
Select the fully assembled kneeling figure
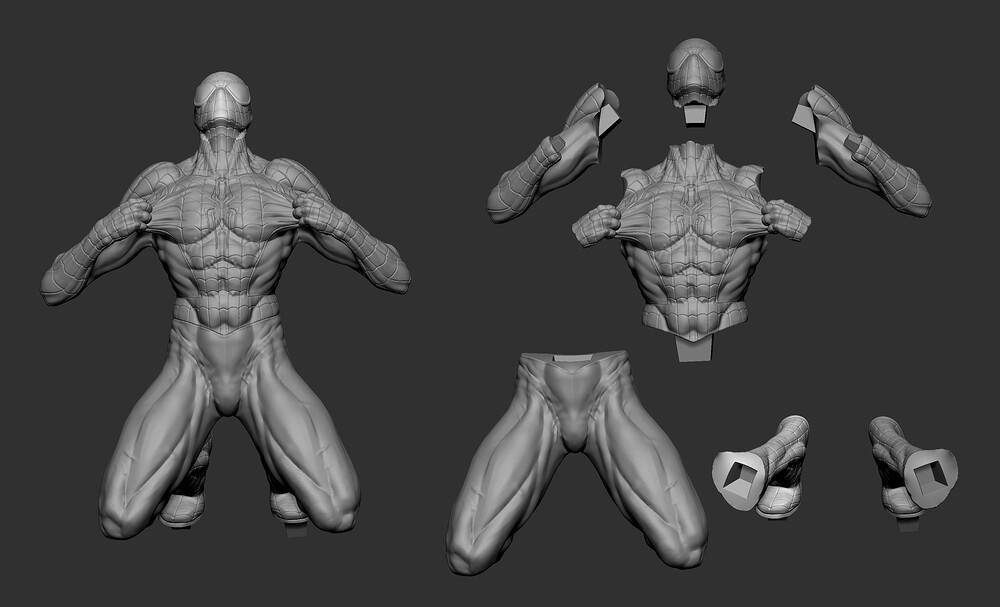coord(224,305)
